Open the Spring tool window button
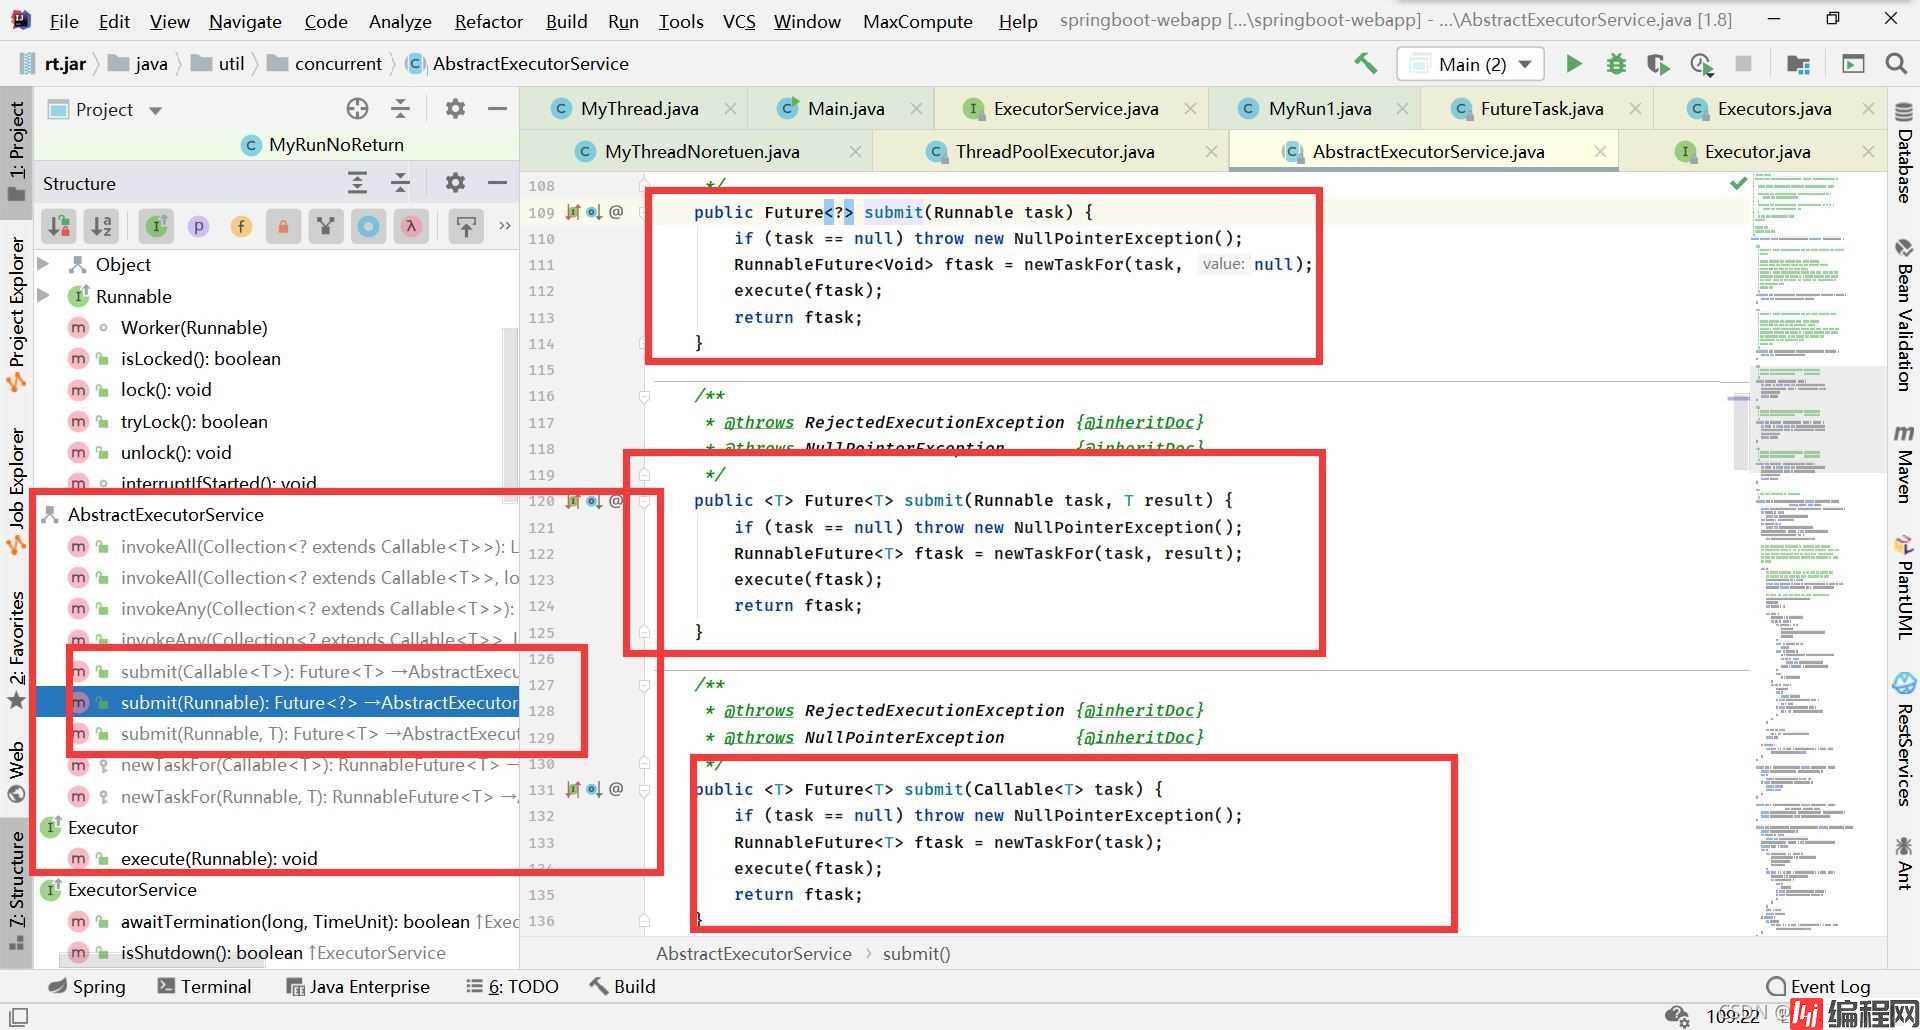 click(x=87, y=986)
